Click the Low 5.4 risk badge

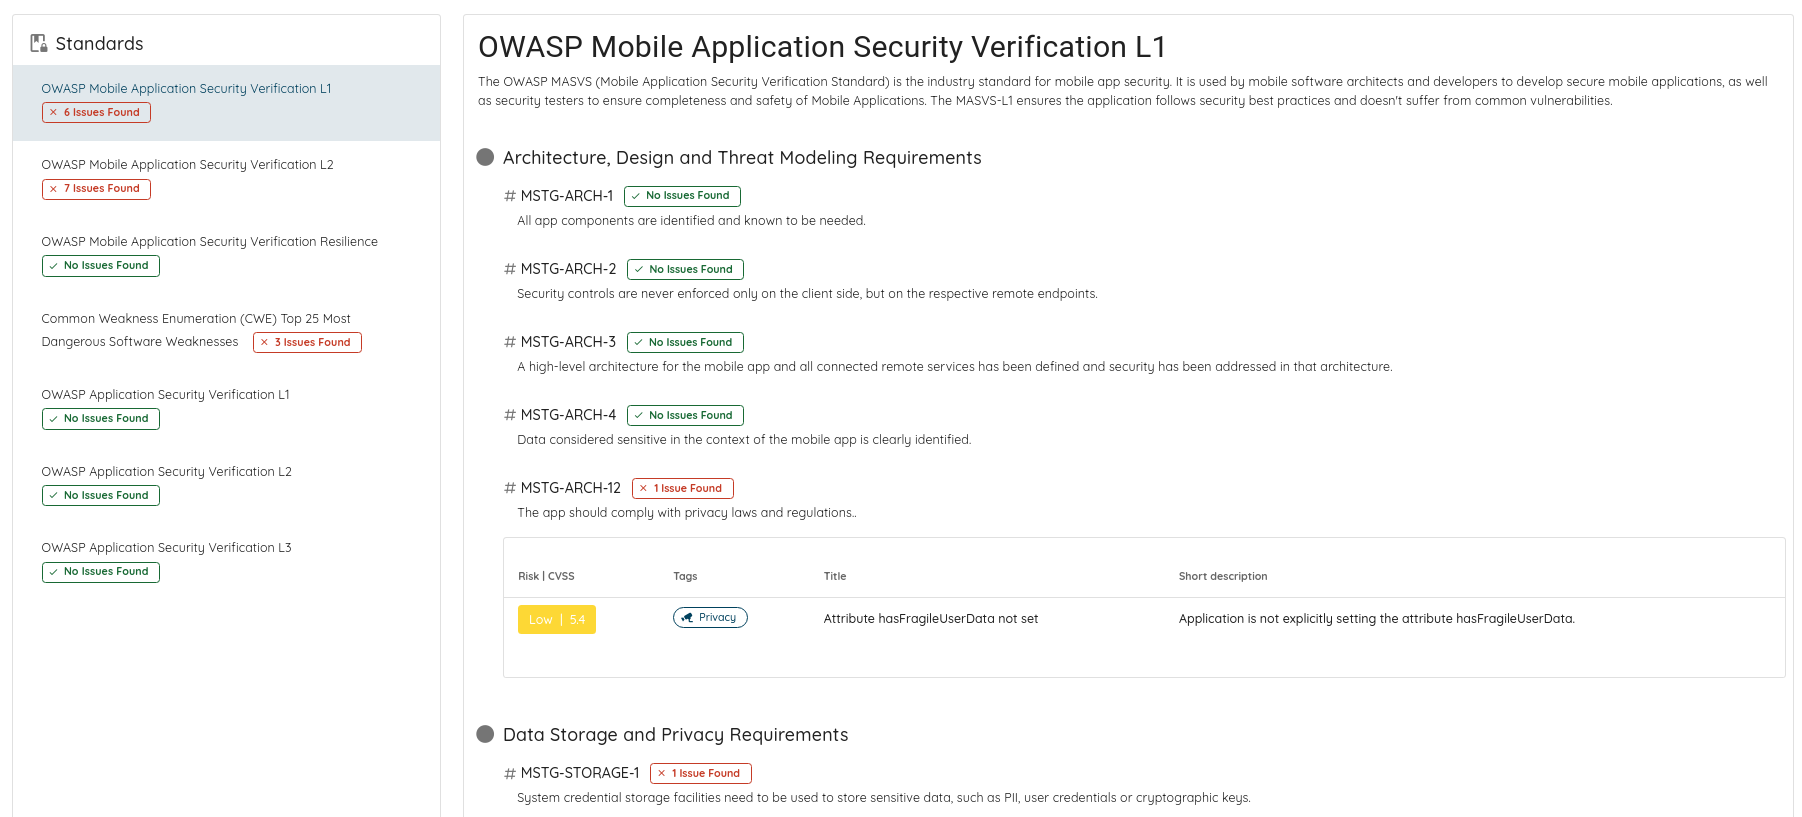(557, 620)
